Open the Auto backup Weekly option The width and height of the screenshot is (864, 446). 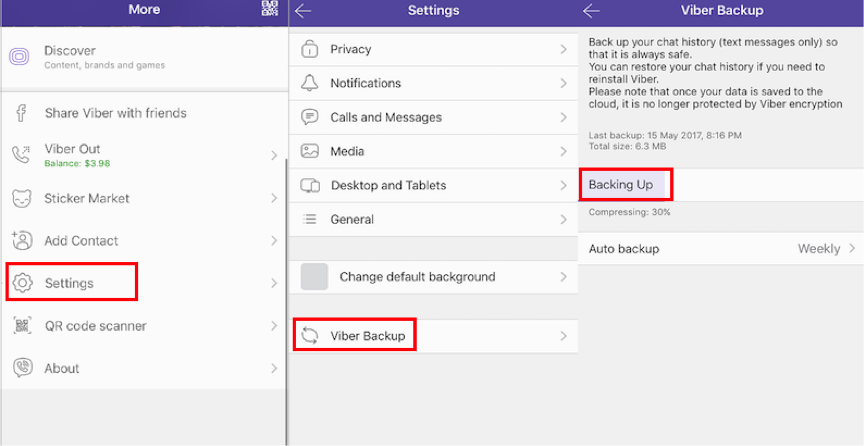820,249
